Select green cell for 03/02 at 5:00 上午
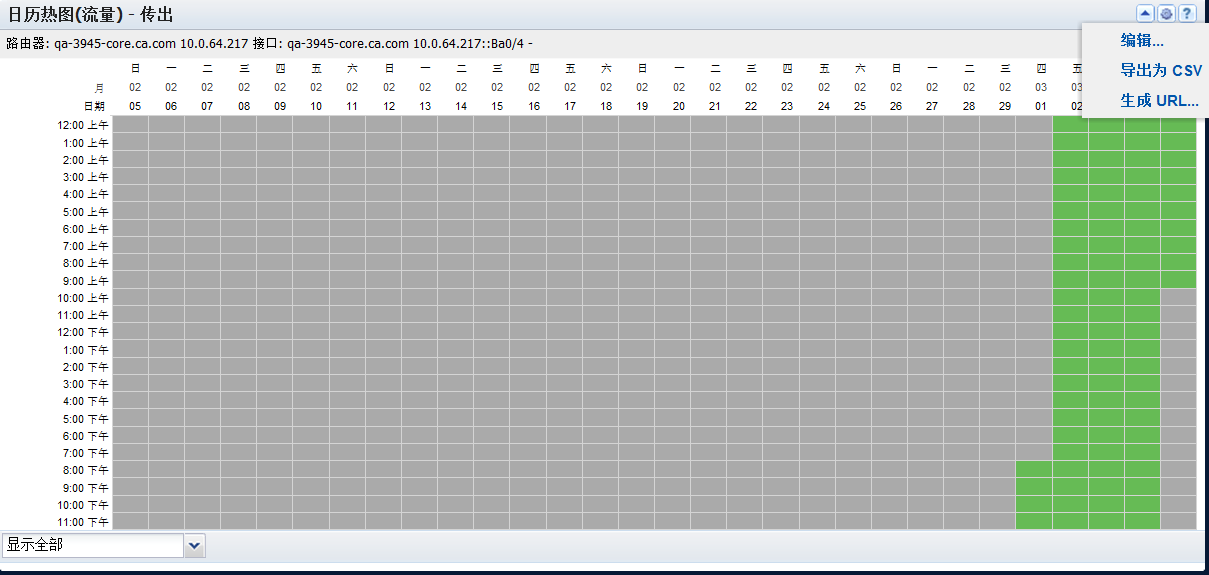 (1070, 211)
